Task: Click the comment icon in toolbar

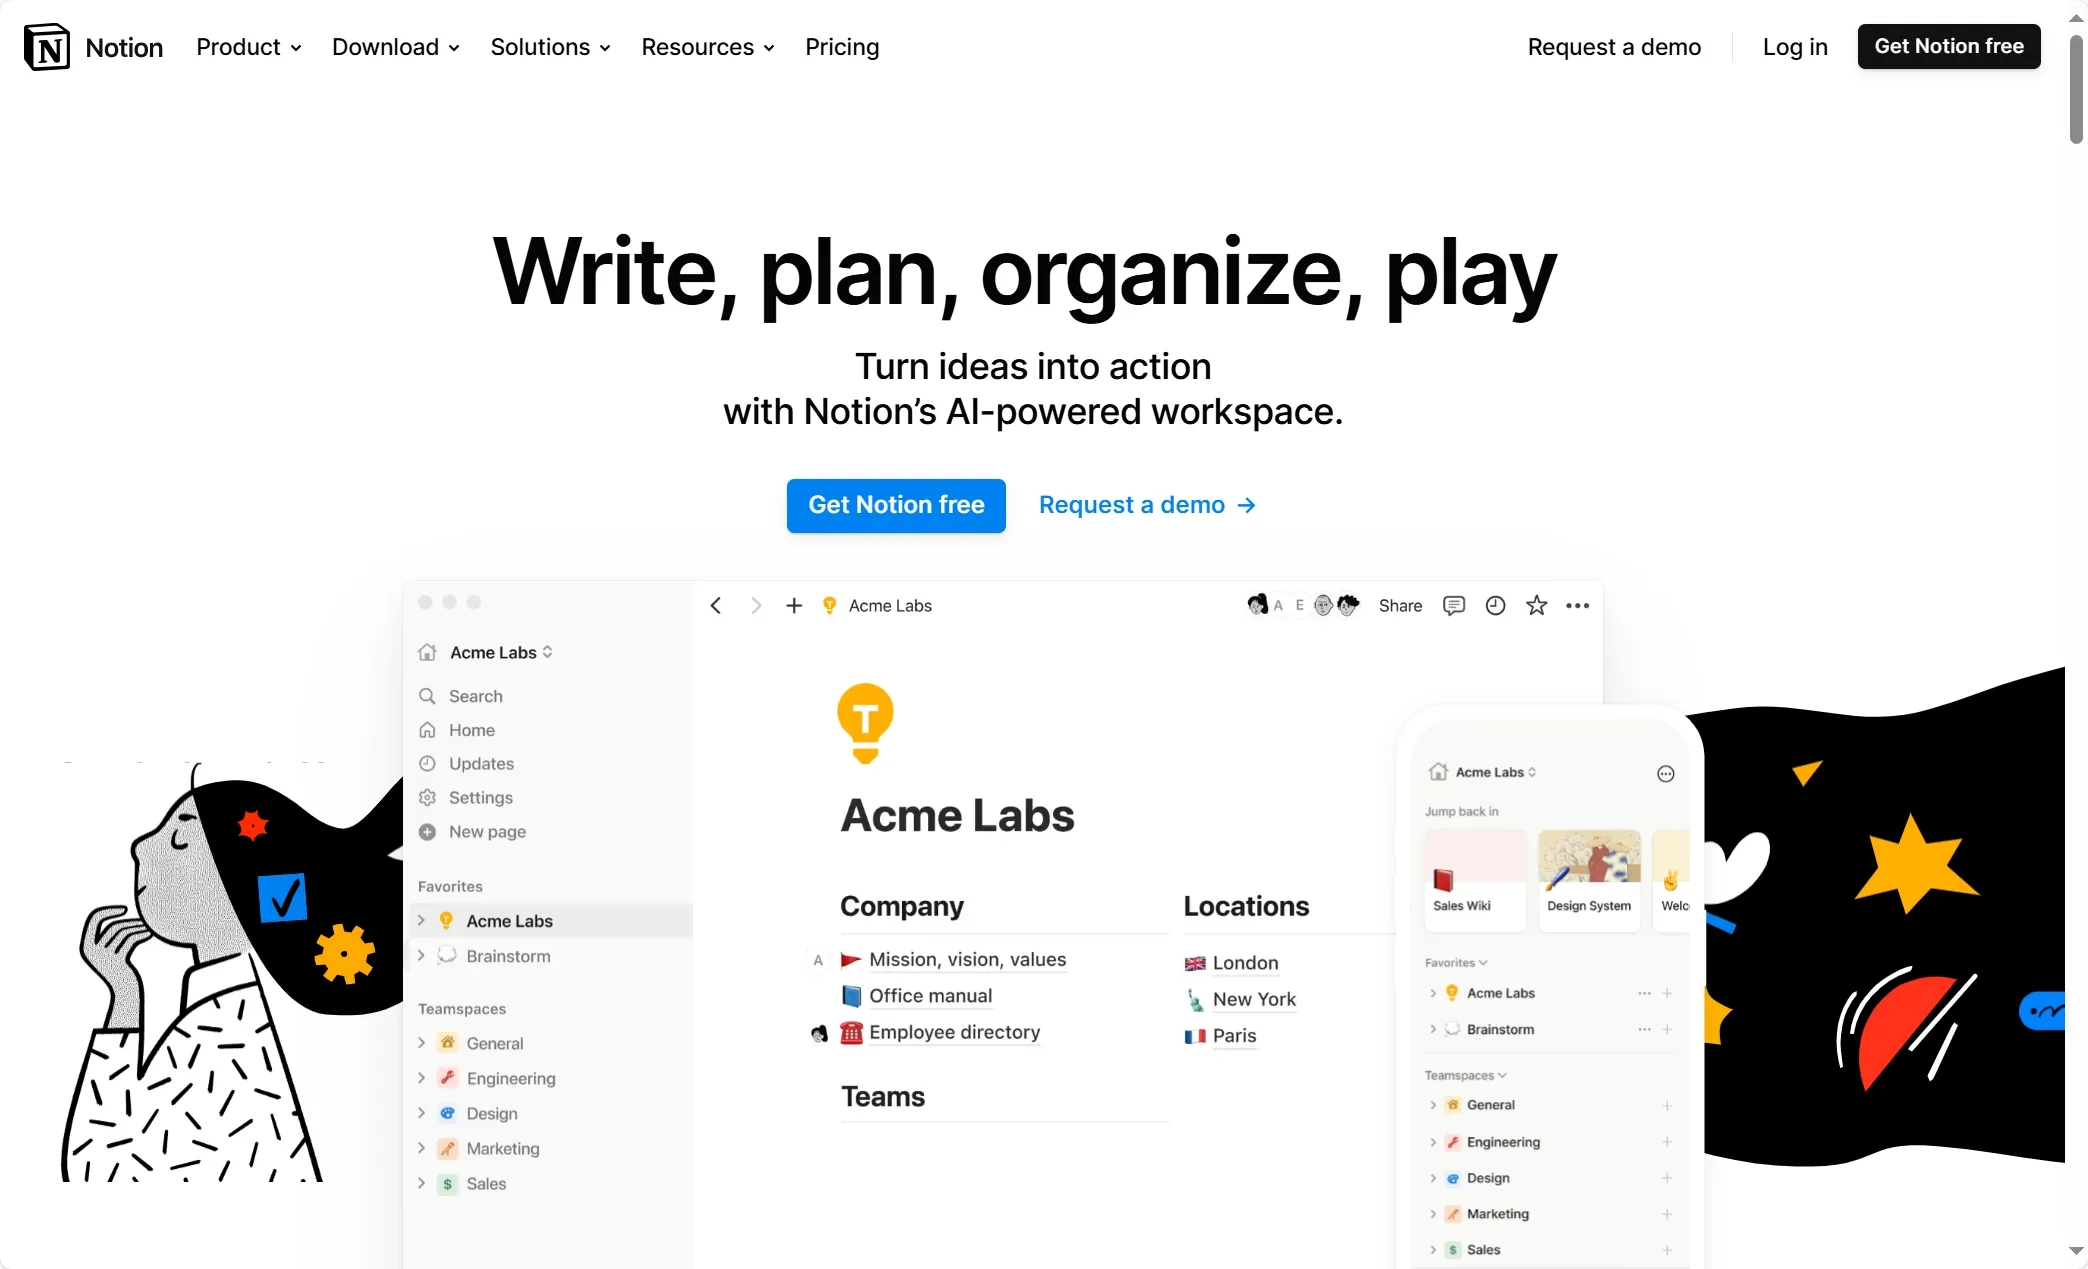Action: pyautogui.click(x=1454, y=605)
